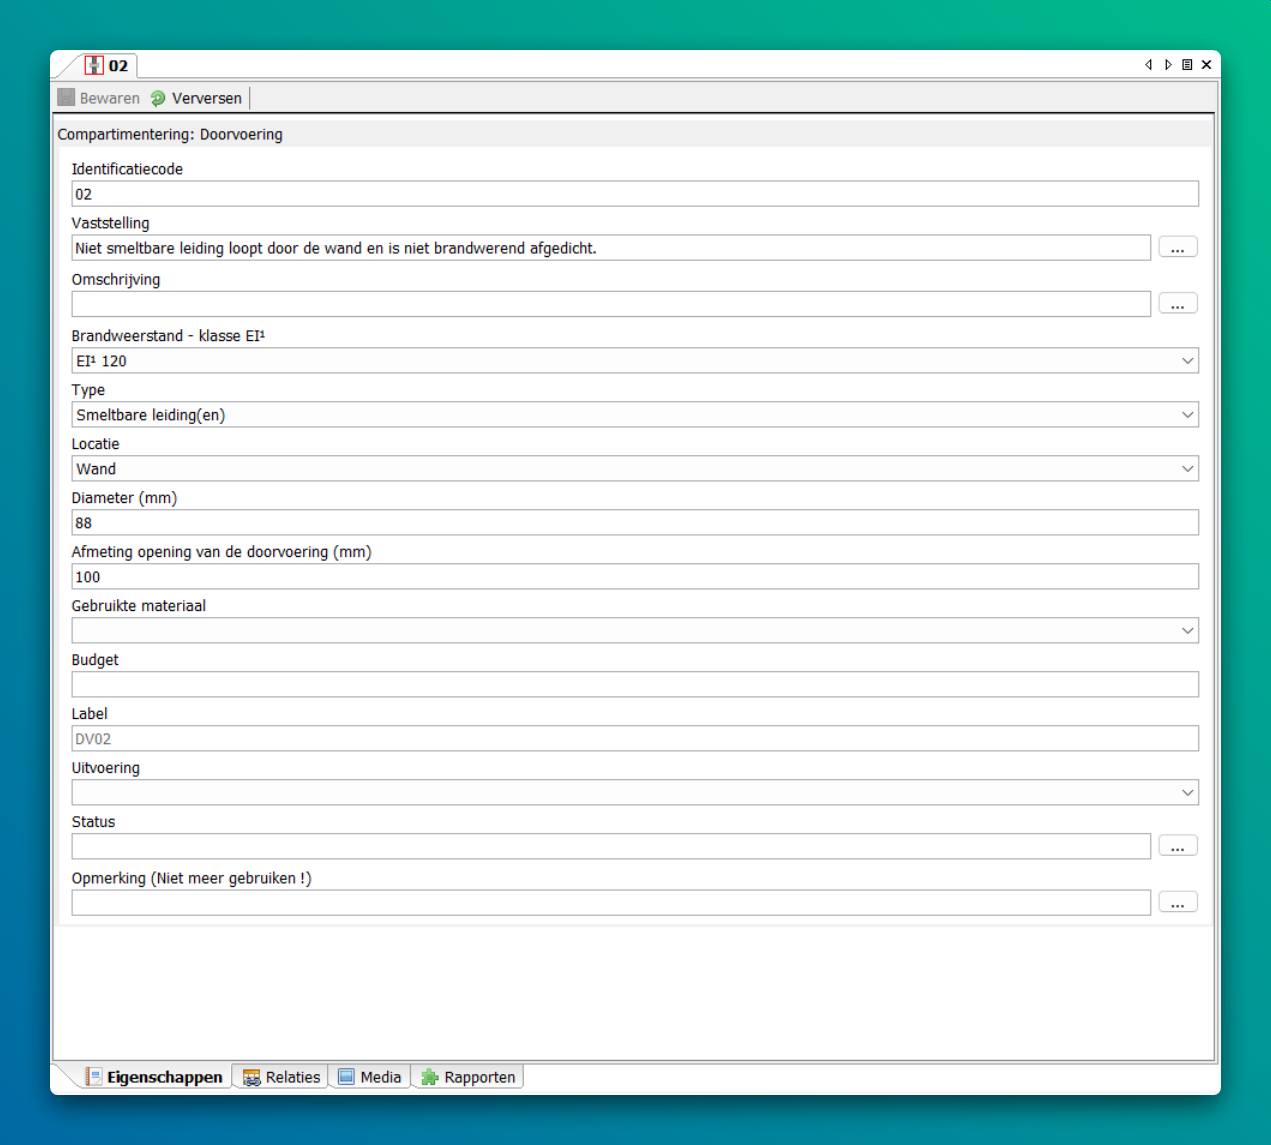Click the Budget input field
Screen dimensions: 1271x1145
point(634,685)
